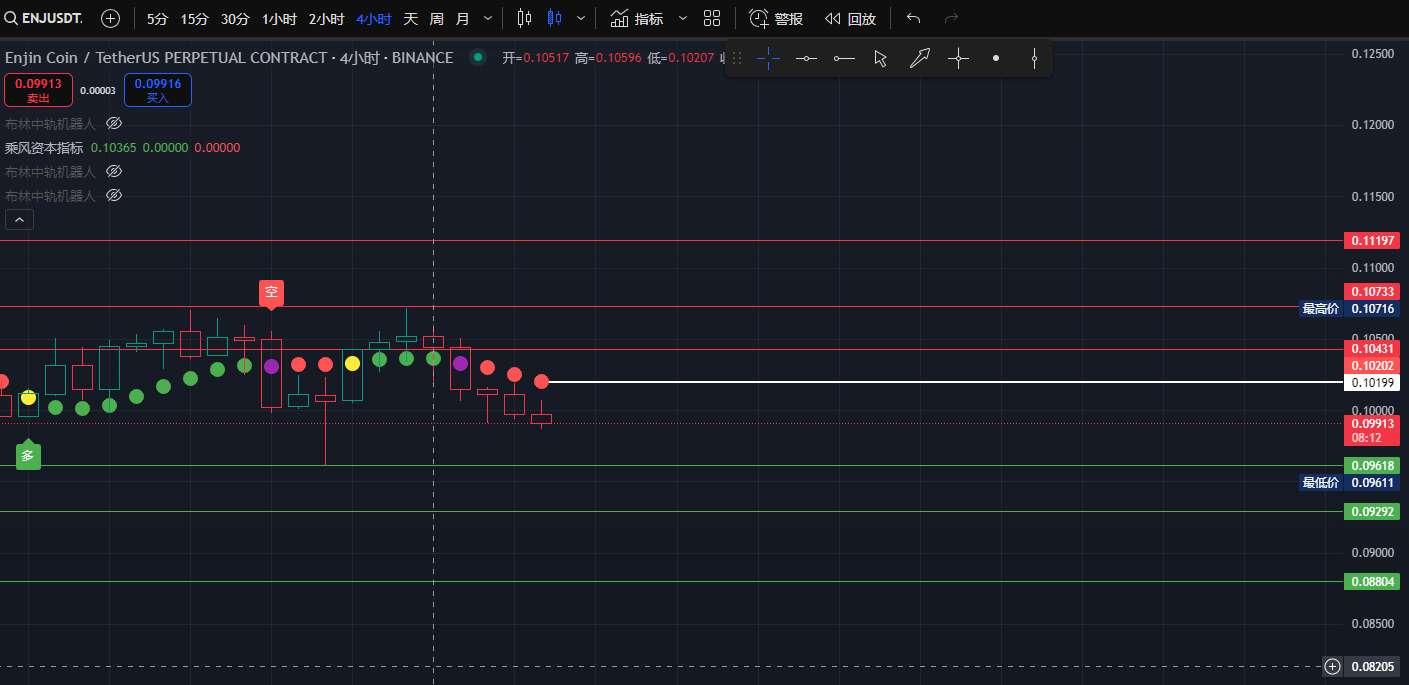Click the 0.10431 red price label
The image size is (1409, 685).
tap(1372, 349)
